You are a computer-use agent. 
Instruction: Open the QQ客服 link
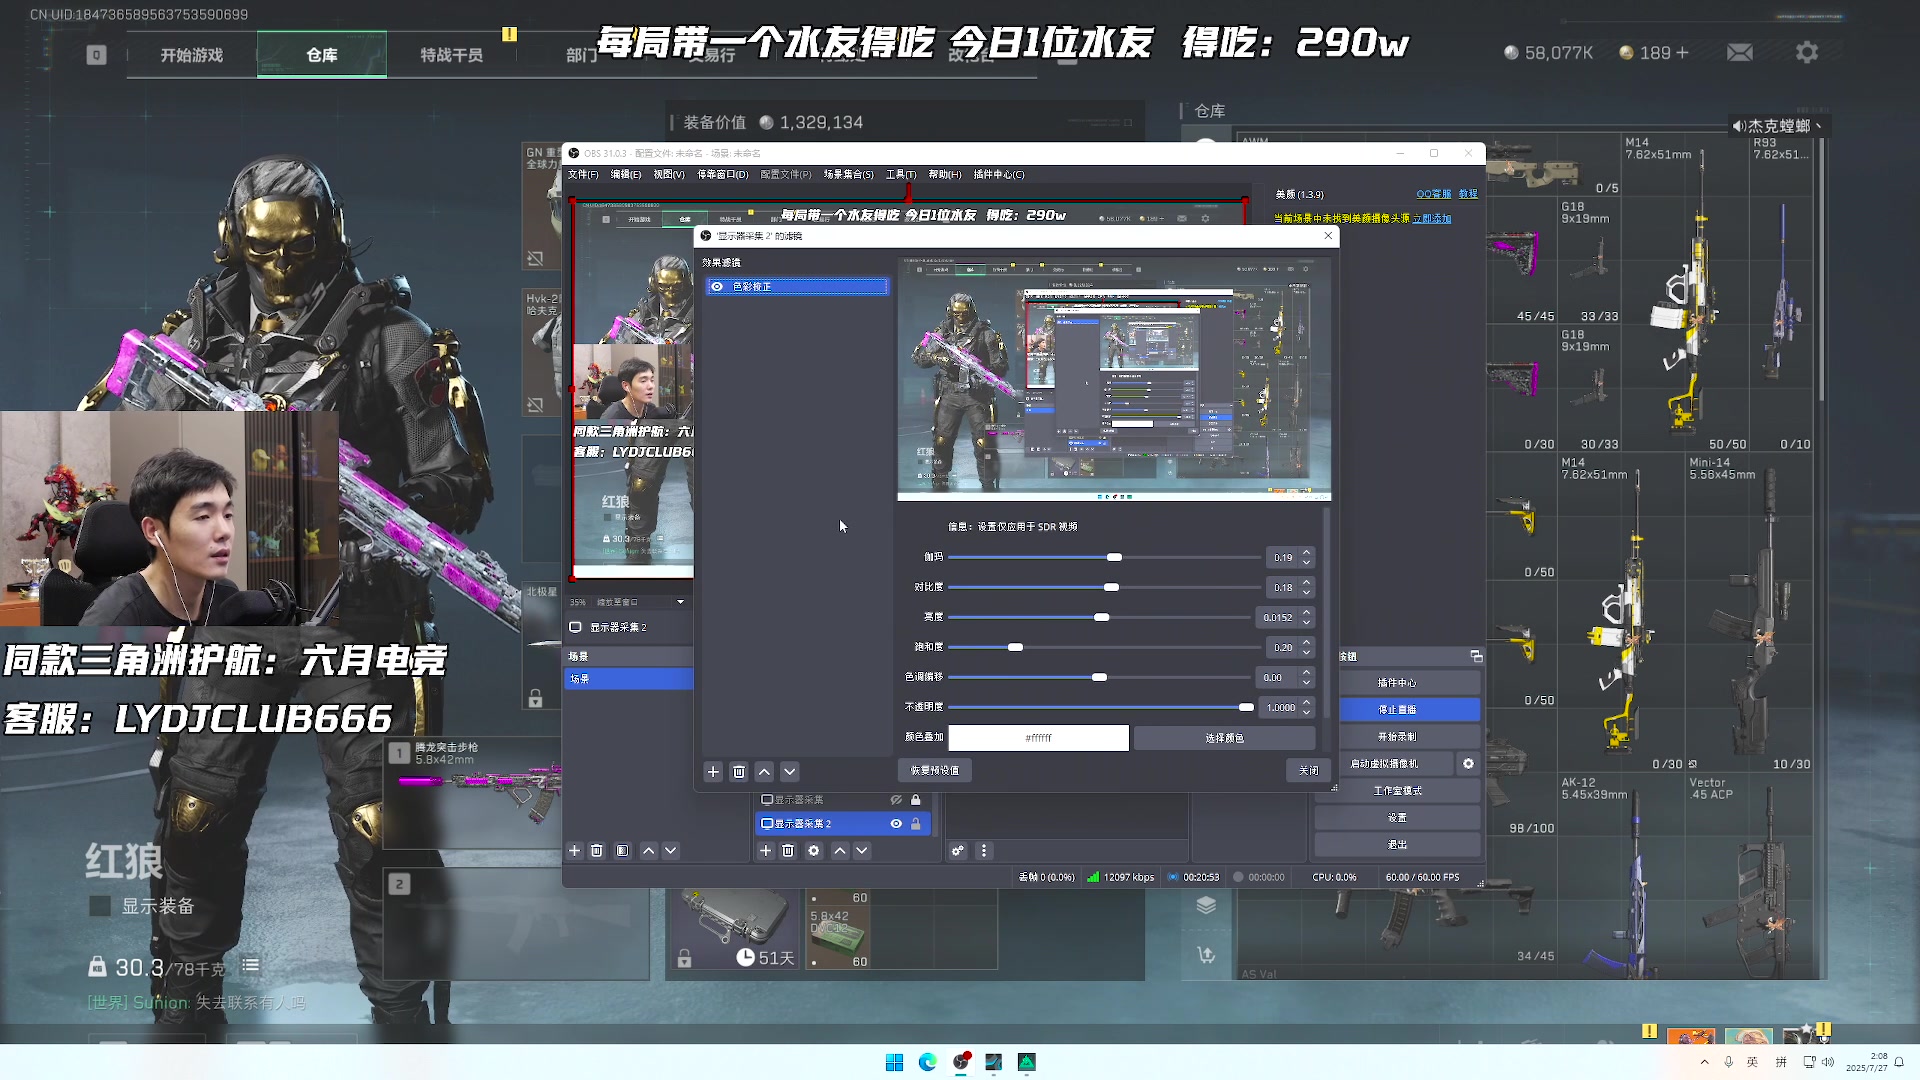1433,194
